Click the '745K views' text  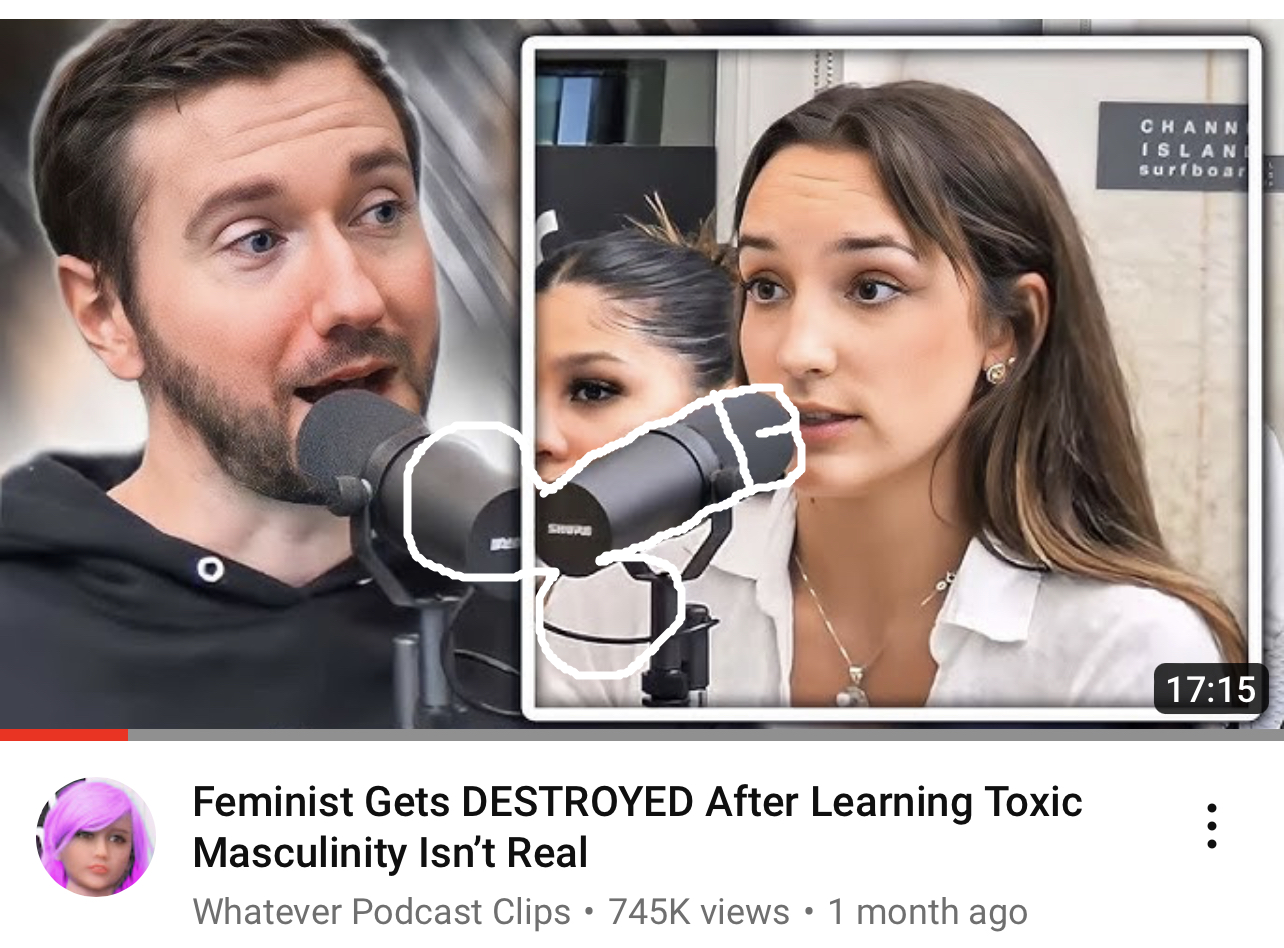pyautogui.click(x=699, y=911)
